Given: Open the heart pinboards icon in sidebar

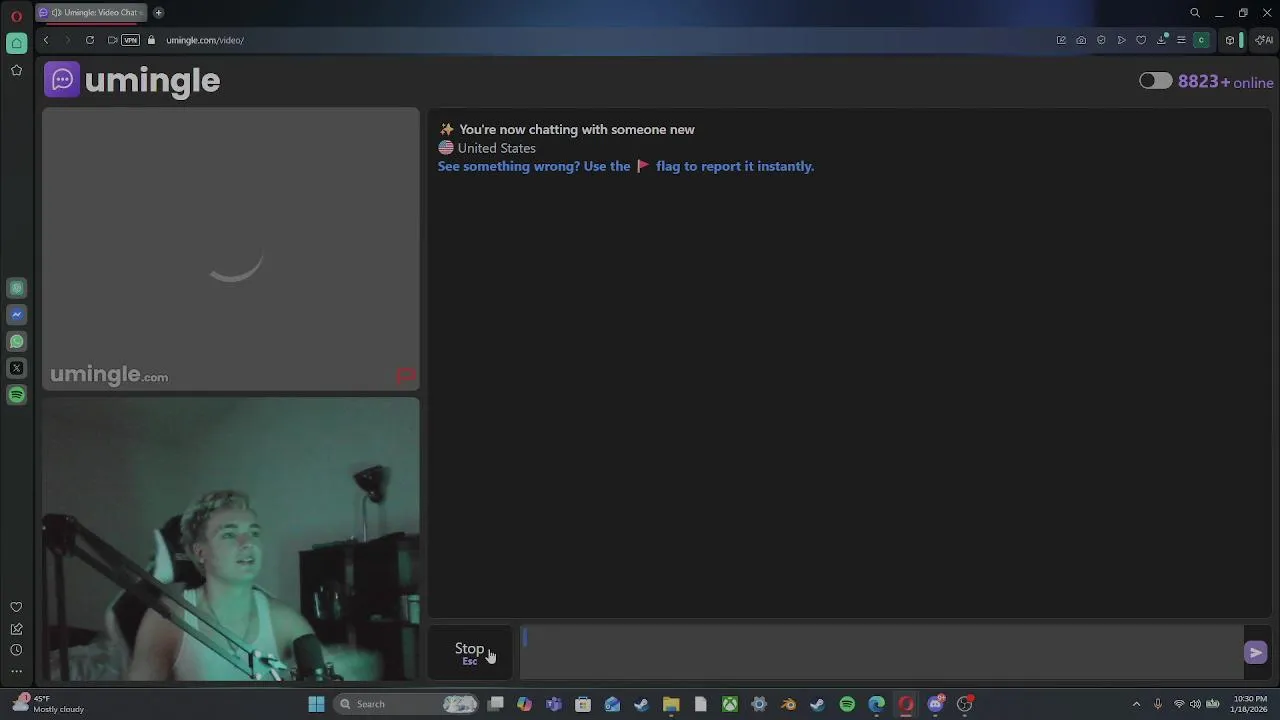Looking at the screenshot, I should click(16, 607).
